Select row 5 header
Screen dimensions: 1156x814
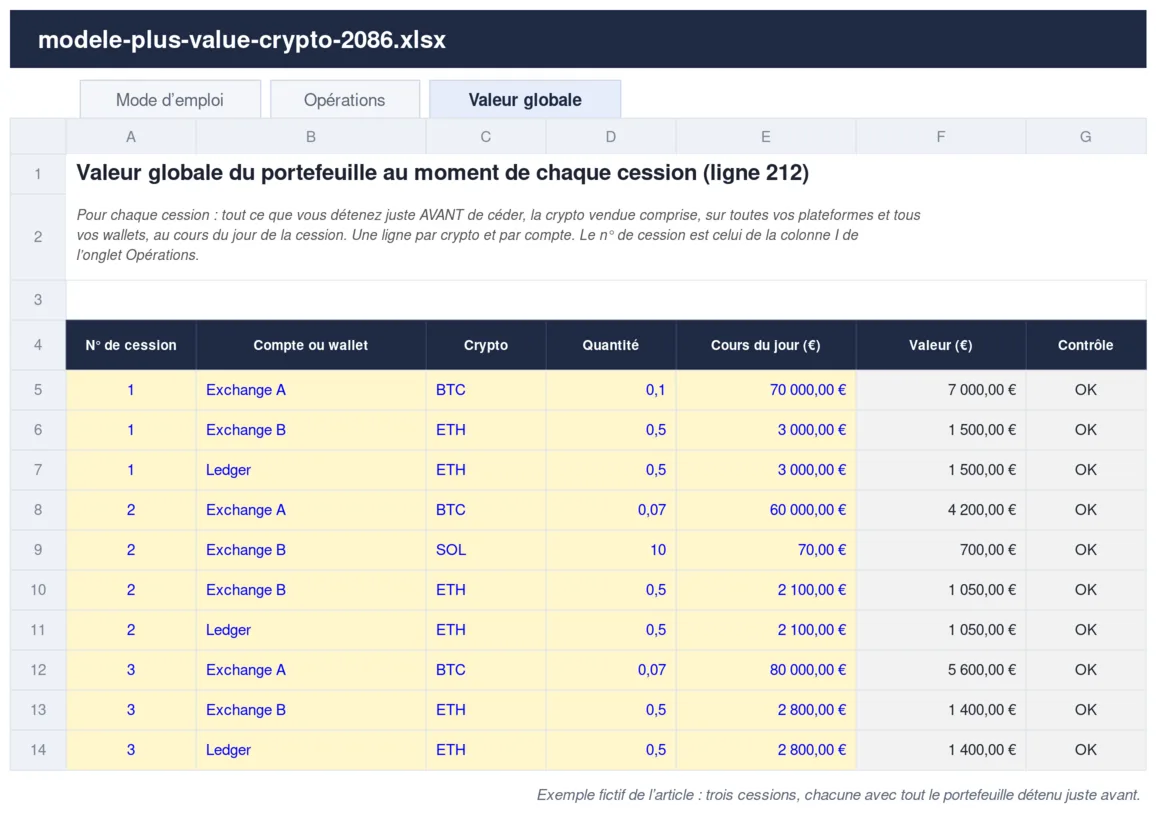[x=38, y=390]
